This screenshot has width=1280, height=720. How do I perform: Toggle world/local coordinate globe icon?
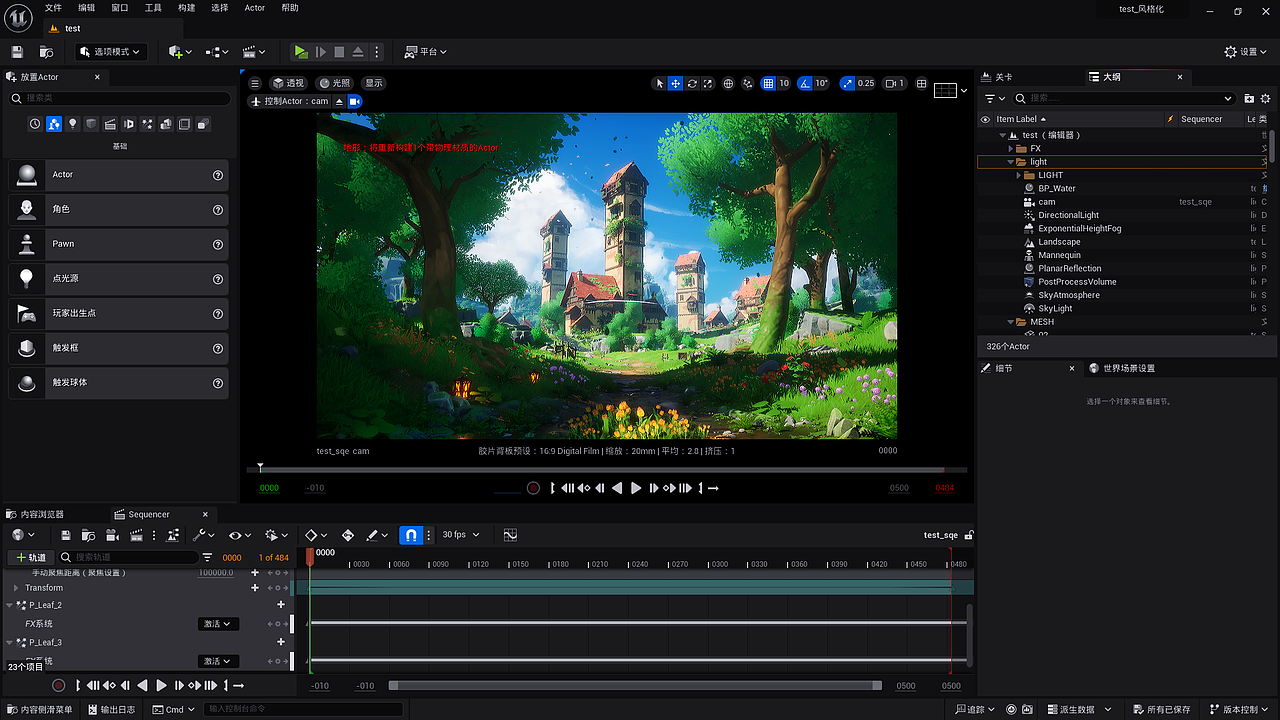pyautogui.click(x=729, y=84)
